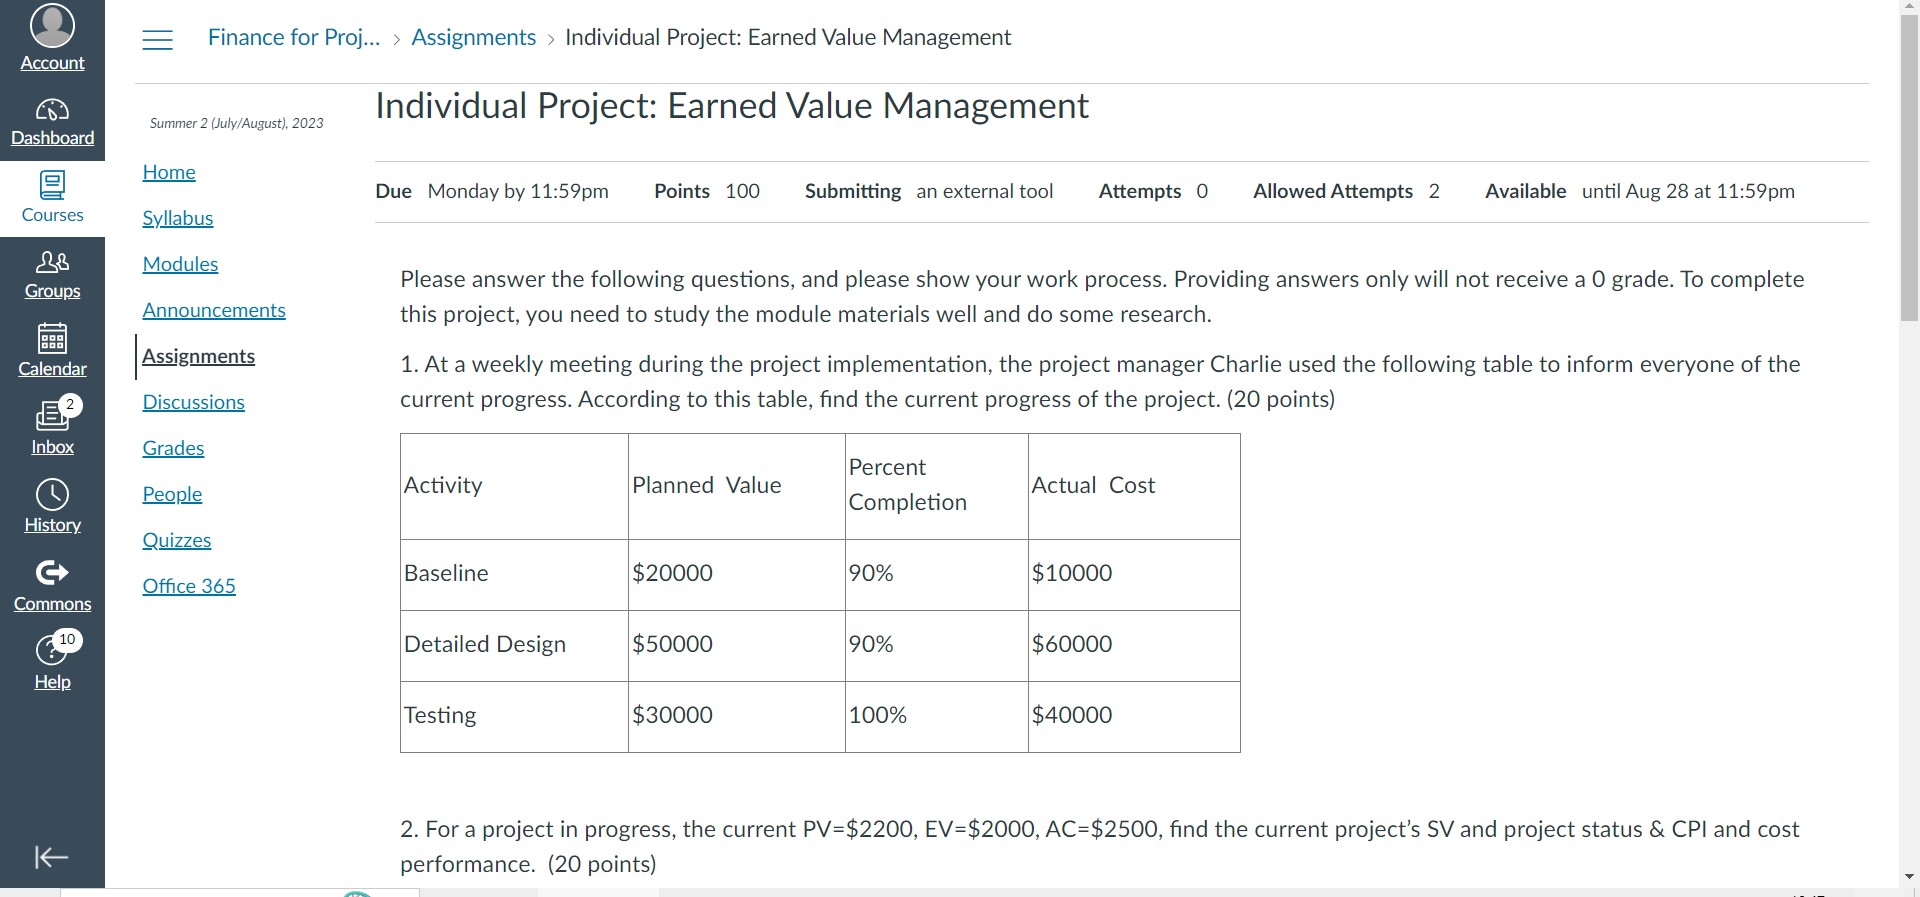1920x897 pixels.
Task: Open the History icon
Action: (x=52, y=505)
